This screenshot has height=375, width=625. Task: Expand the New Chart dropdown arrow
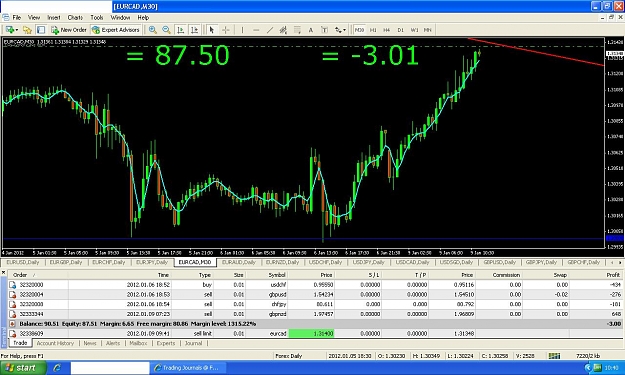coord(17,30)
